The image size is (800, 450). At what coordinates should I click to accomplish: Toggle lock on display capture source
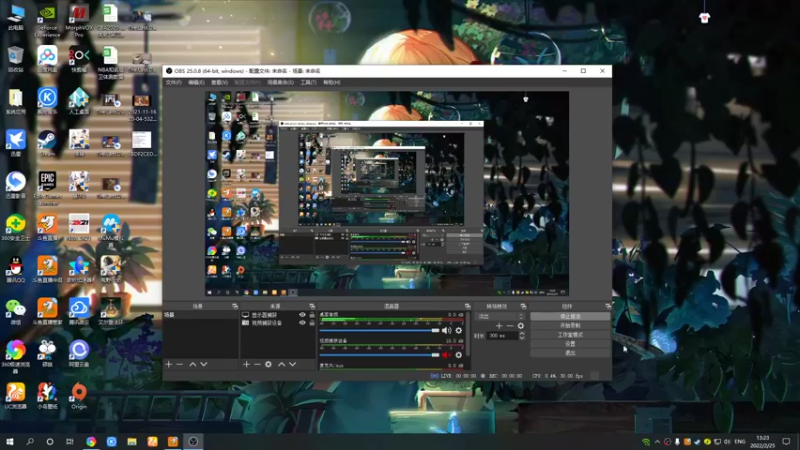312,315
